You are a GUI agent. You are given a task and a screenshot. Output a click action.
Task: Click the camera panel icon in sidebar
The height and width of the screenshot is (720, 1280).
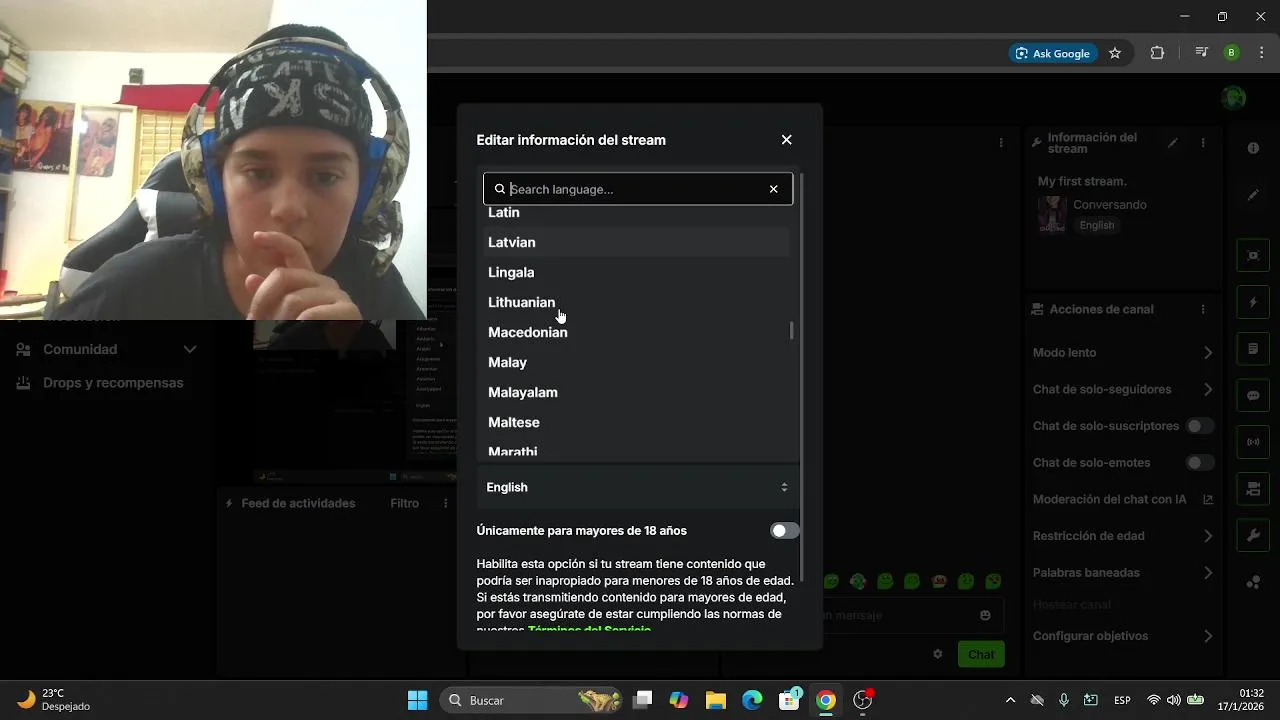click(1253, 489)
